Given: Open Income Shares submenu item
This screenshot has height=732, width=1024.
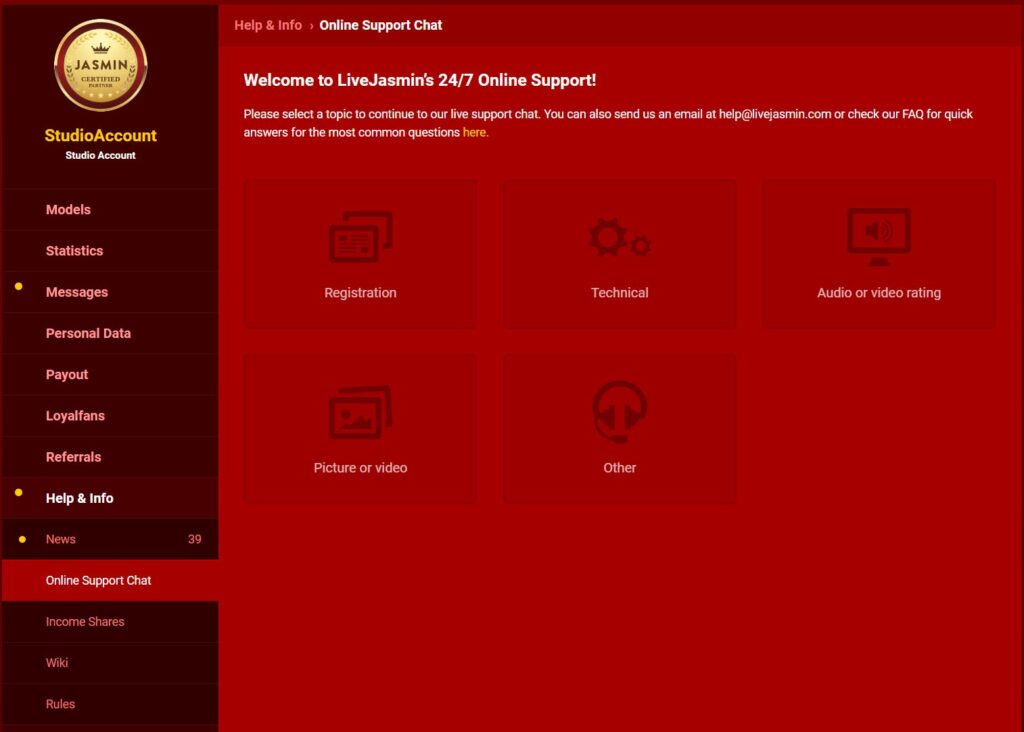Looking at the screenshot, I should (x=110, y=622).
